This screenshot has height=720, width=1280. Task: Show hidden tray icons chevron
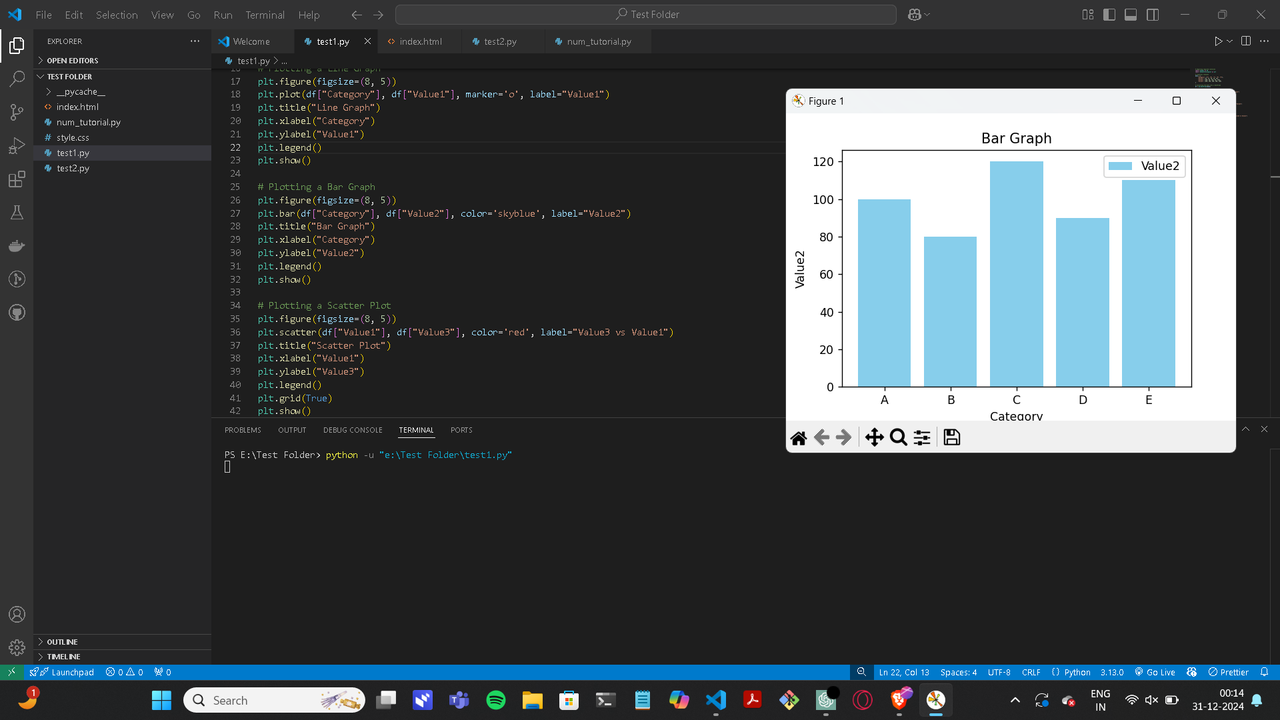click(x=1015, y=700)
